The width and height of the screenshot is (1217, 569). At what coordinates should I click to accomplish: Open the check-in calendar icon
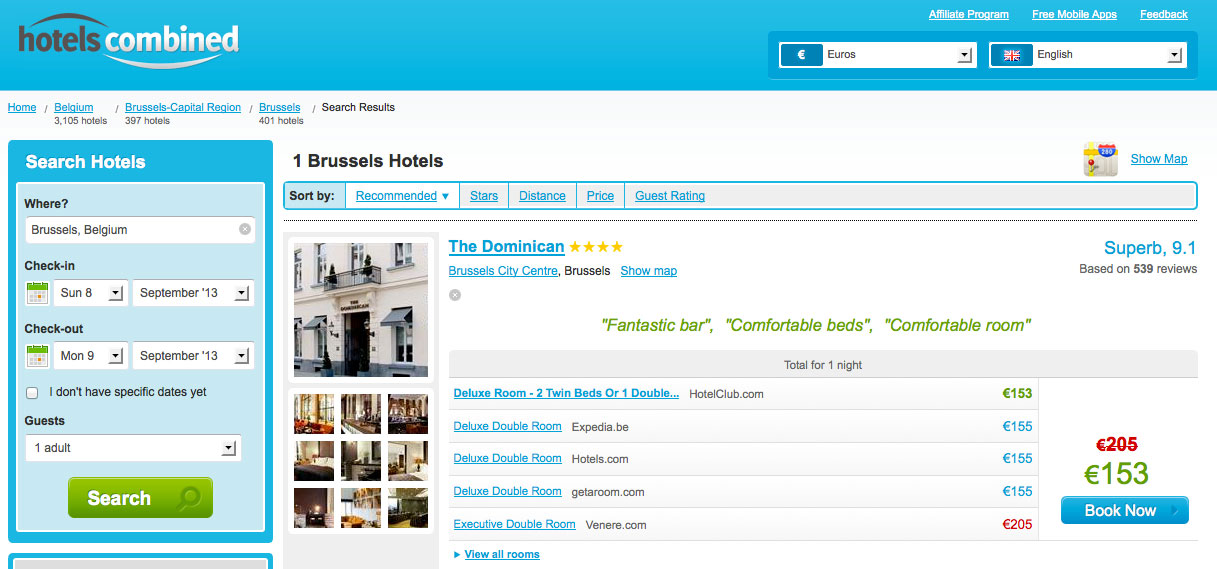pyautogui.click(x=37, y=293)
